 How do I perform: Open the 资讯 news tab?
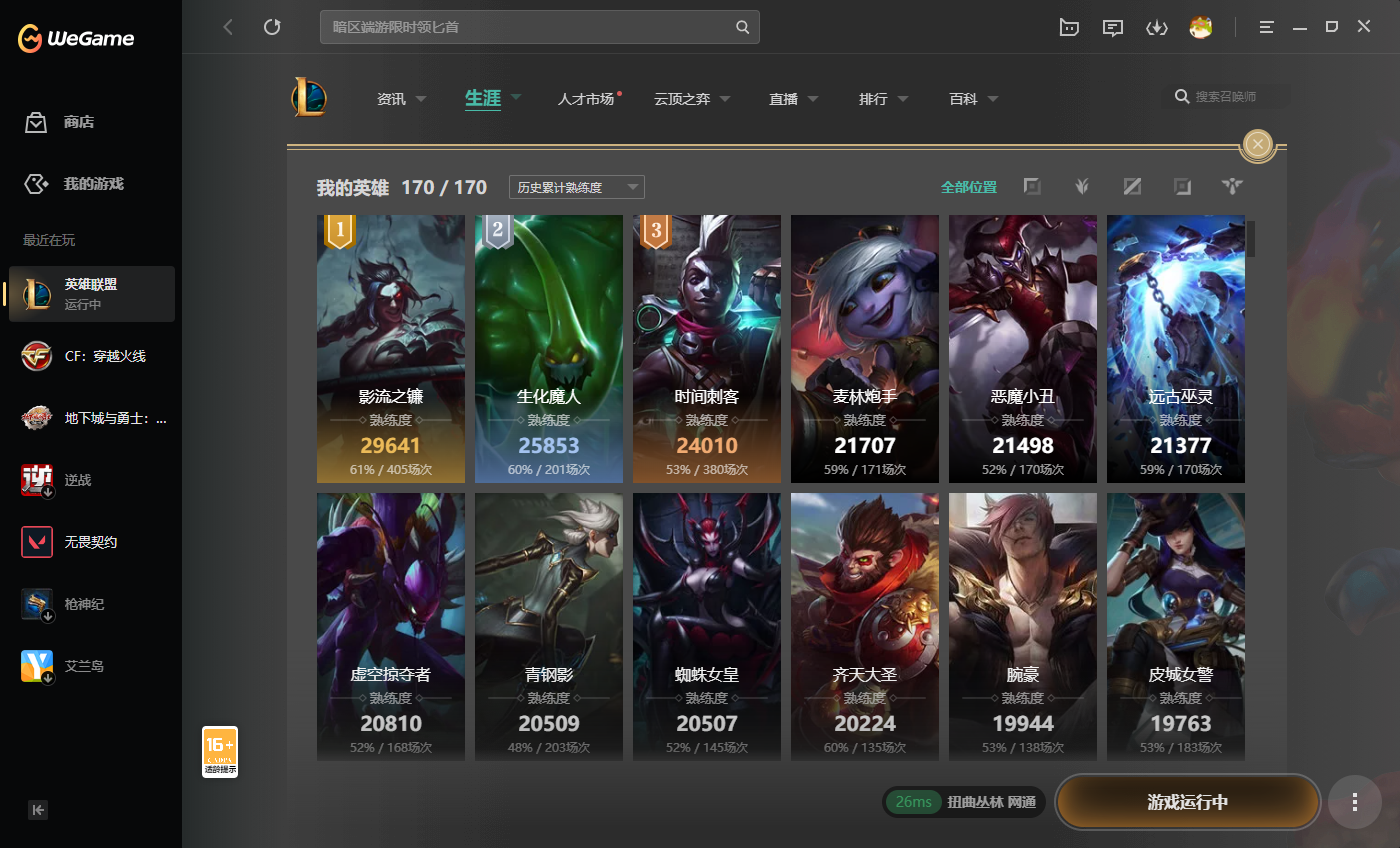click(391, 99)
